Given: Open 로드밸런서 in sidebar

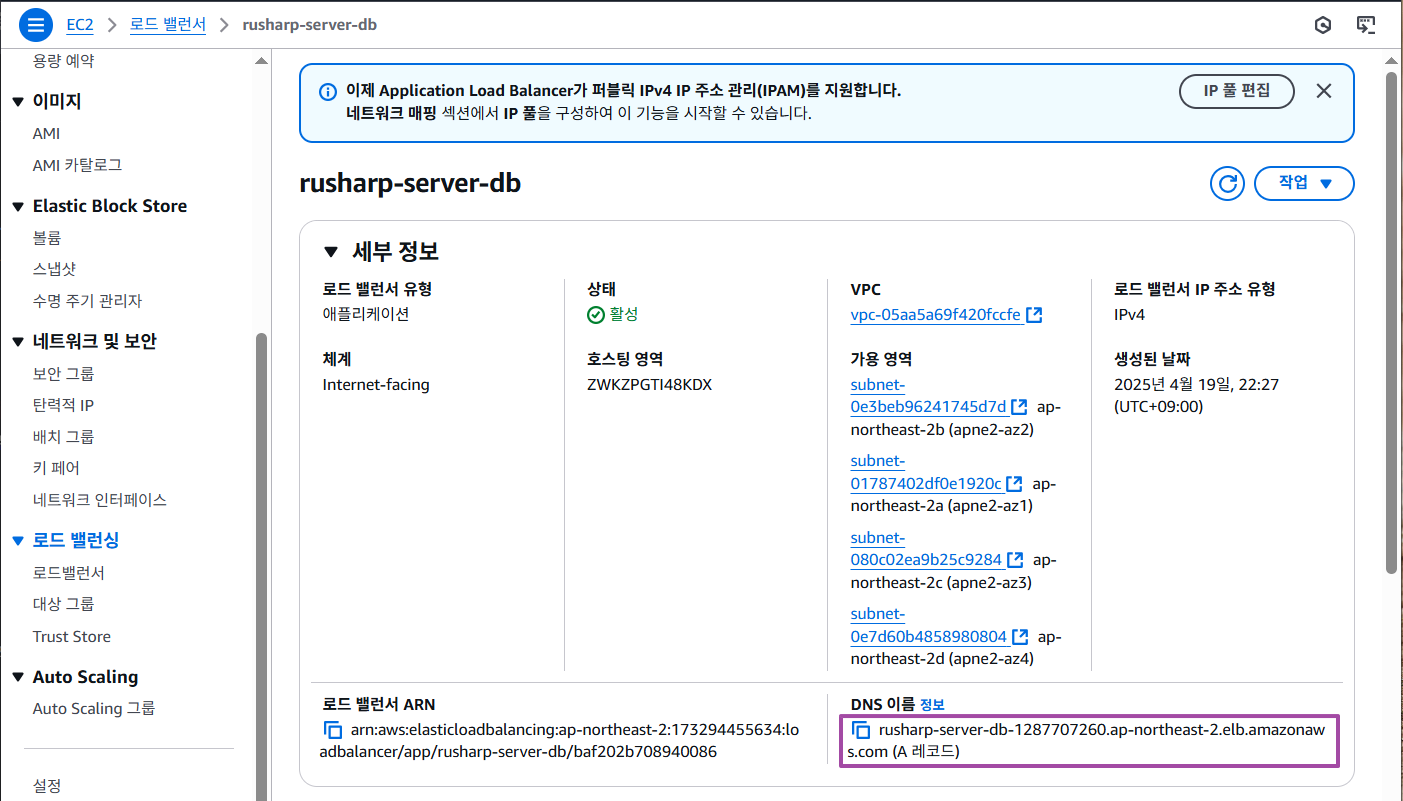Looking at the screenshot, I should (69, 573).
